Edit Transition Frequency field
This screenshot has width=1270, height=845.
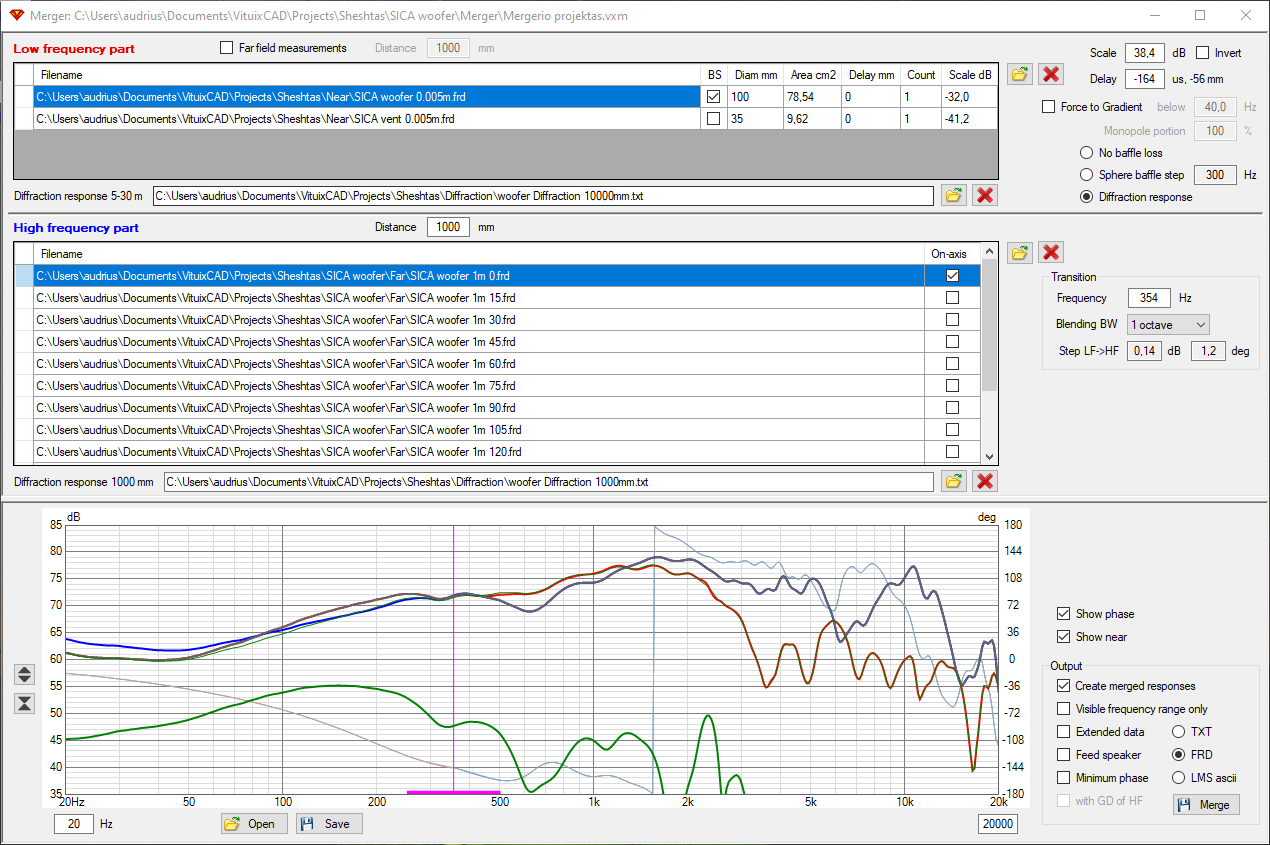coord(1149,298)
